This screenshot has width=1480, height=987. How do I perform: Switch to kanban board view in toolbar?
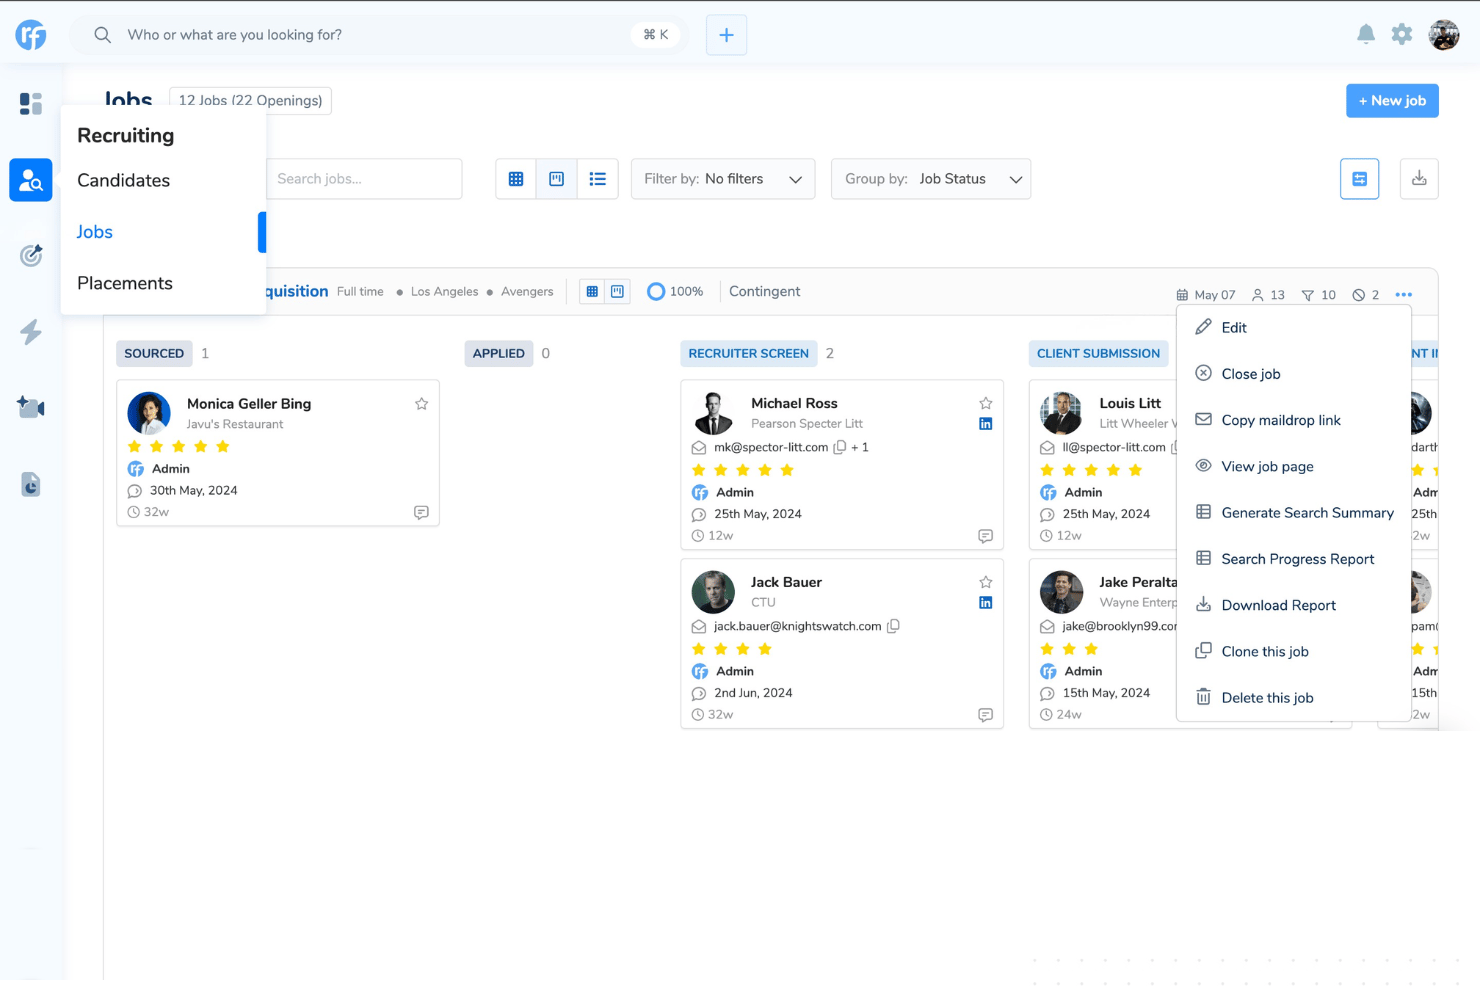click(557, 179)
